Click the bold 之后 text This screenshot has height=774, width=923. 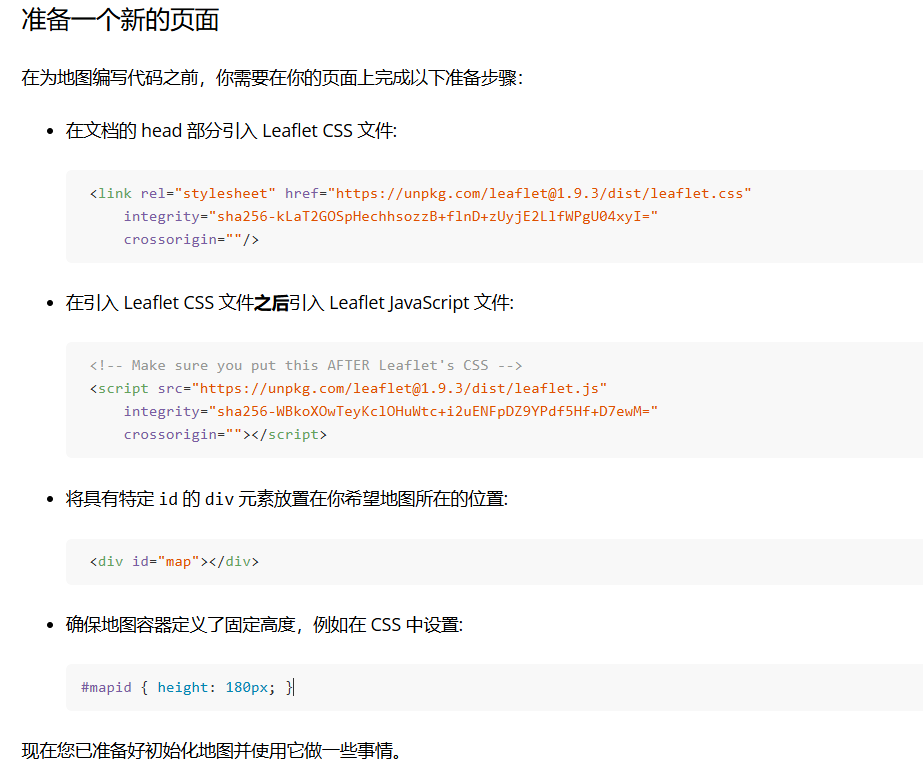click(271, 303)
